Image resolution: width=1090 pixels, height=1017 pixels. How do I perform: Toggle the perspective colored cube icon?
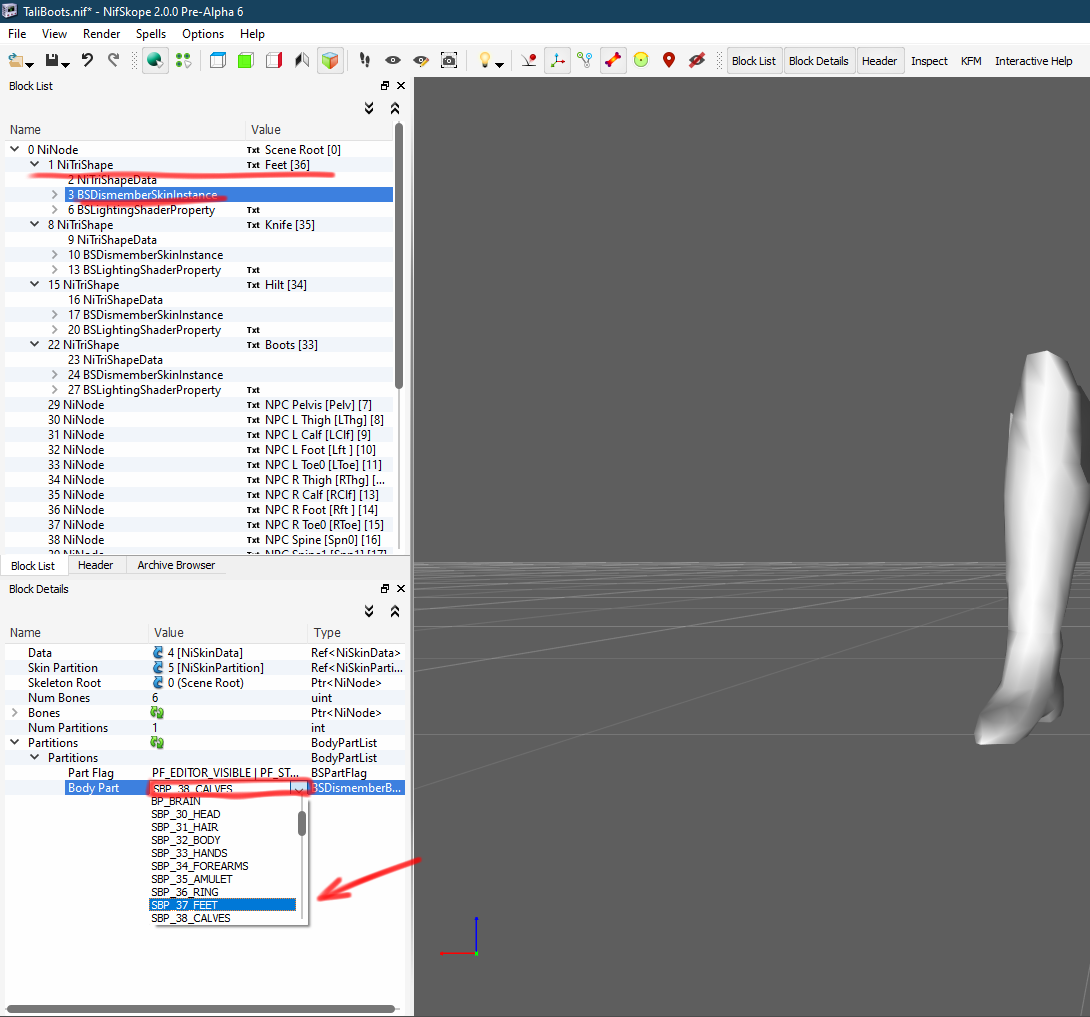(330, 60)
